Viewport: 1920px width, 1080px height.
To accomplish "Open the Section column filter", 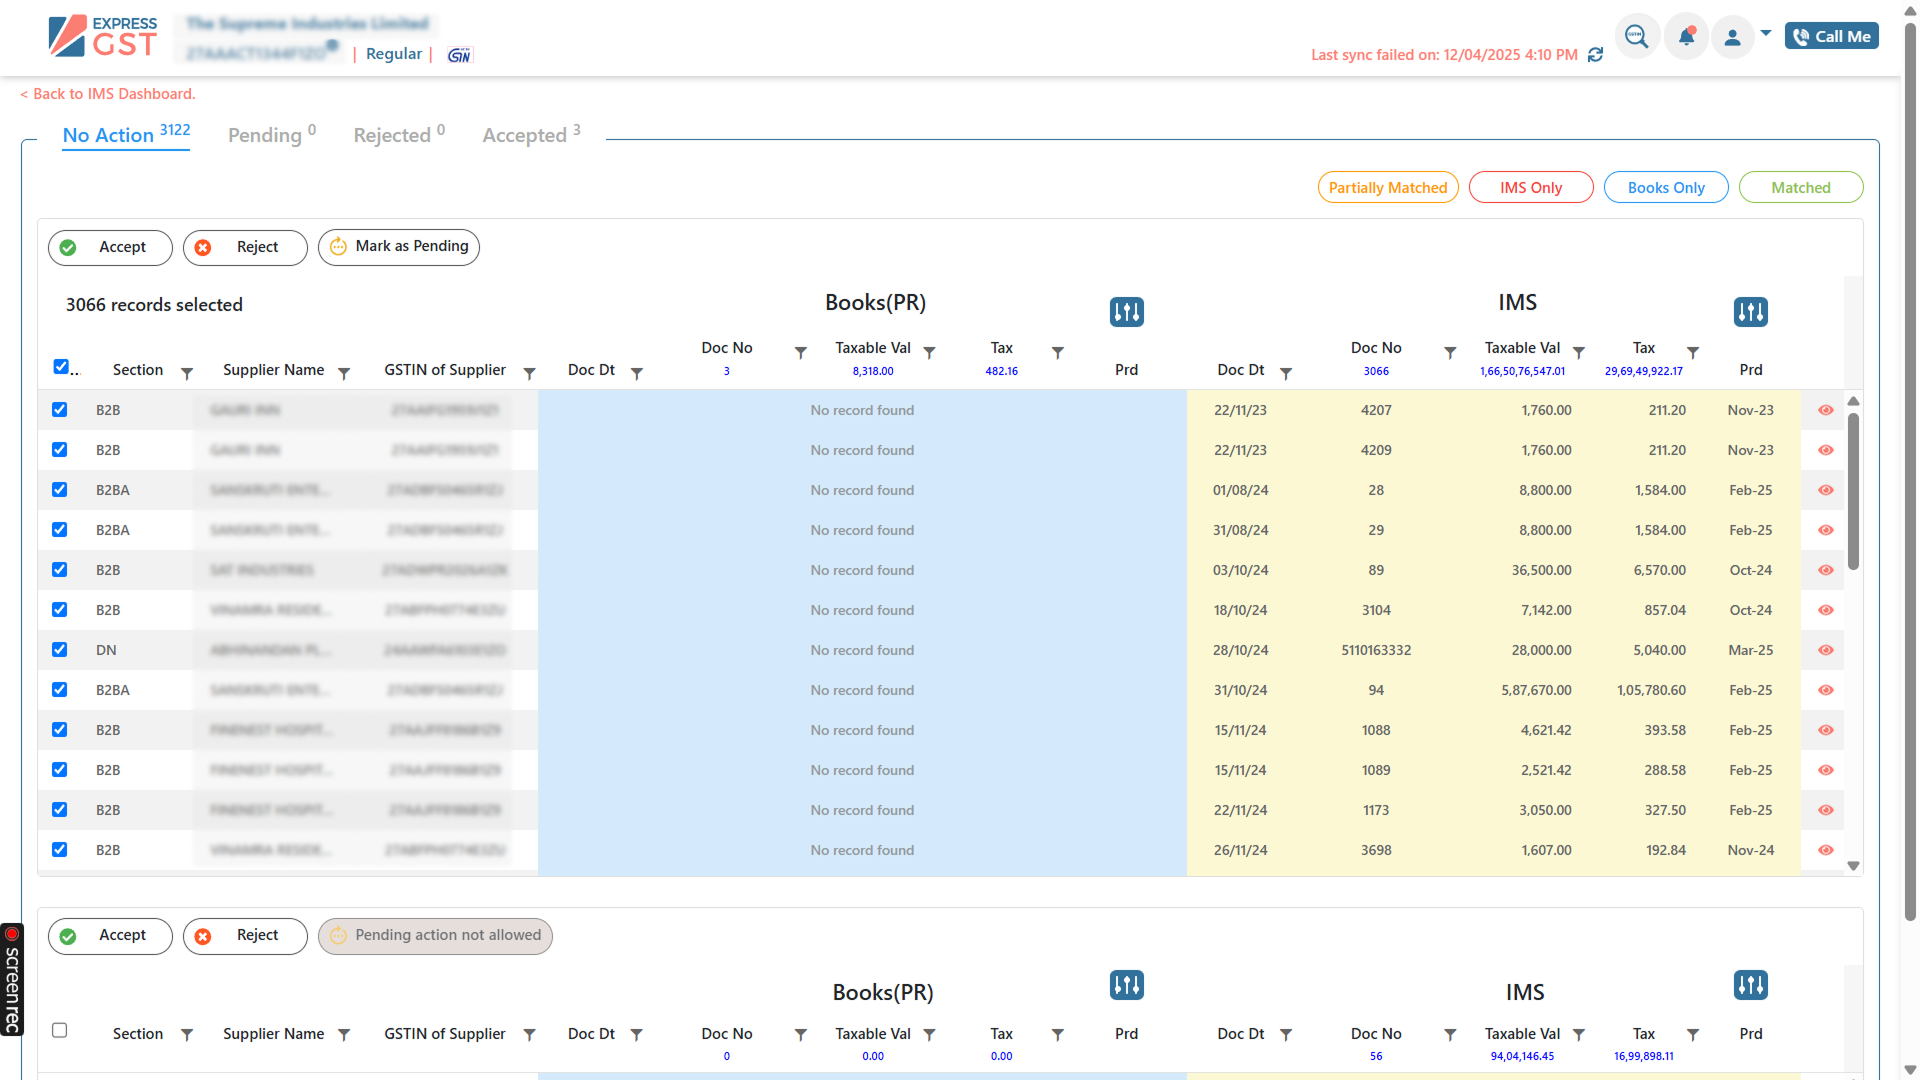I will point(187,373).
